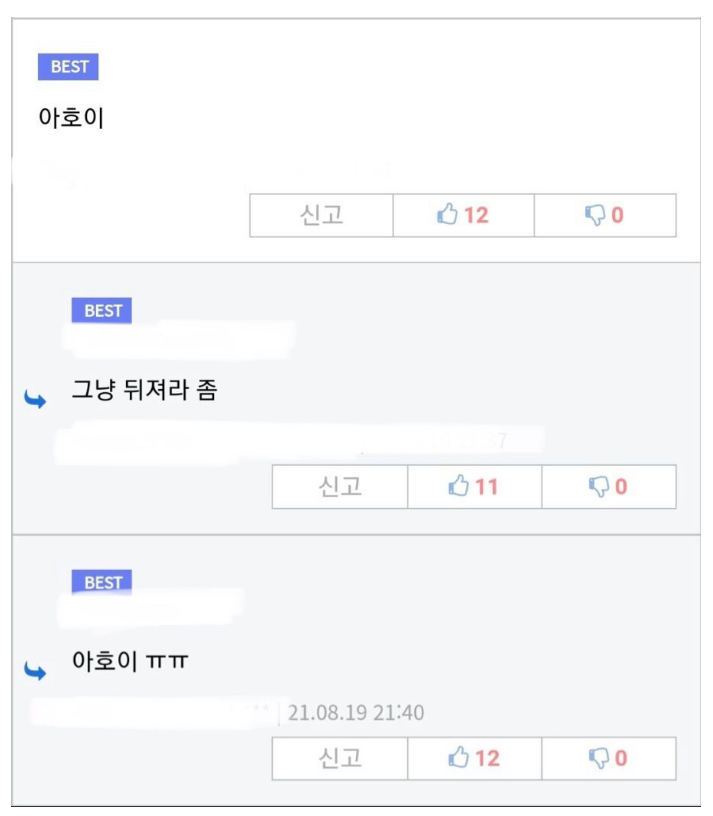Select the top comment text '아호이'

click(71, 118)
